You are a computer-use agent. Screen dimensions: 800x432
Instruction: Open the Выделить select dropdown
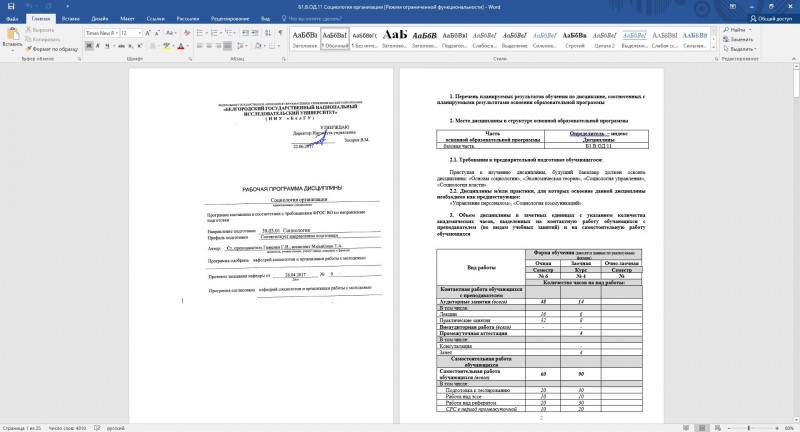click(x=740, y=49)
